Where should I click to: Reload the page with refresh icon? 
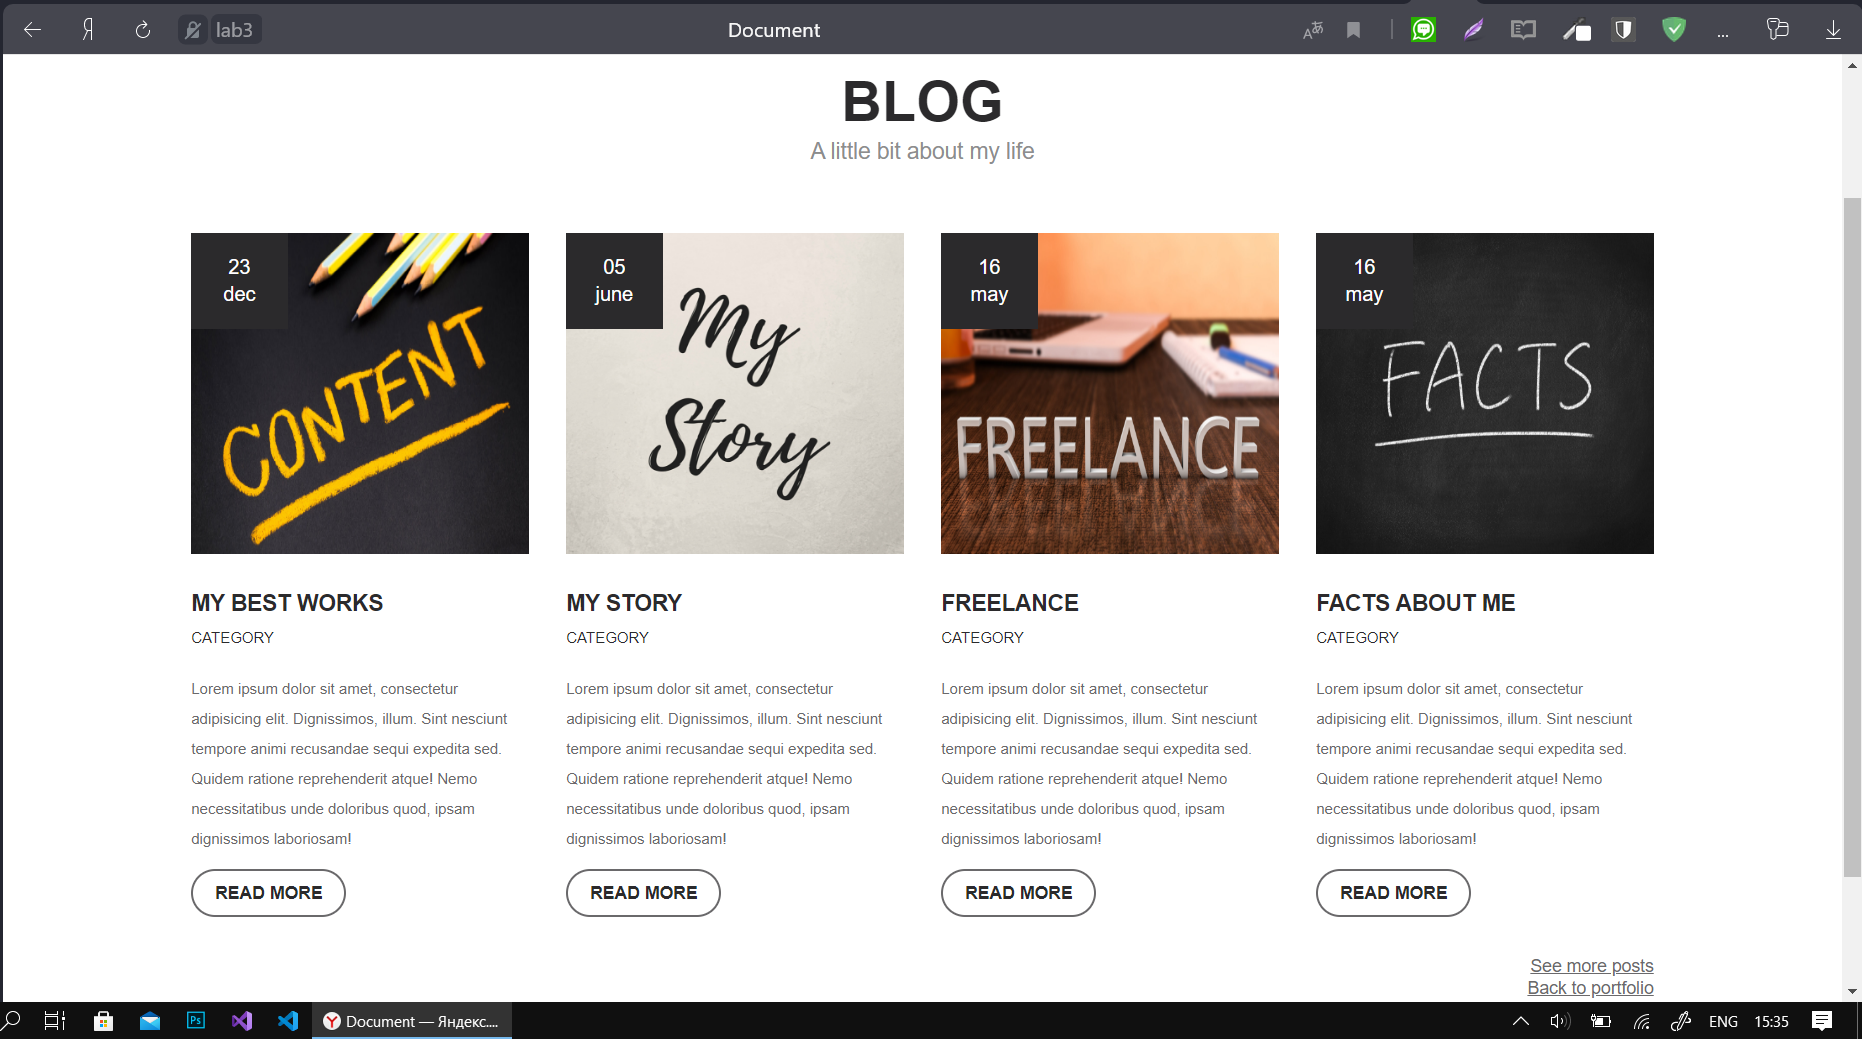(143, 30)
